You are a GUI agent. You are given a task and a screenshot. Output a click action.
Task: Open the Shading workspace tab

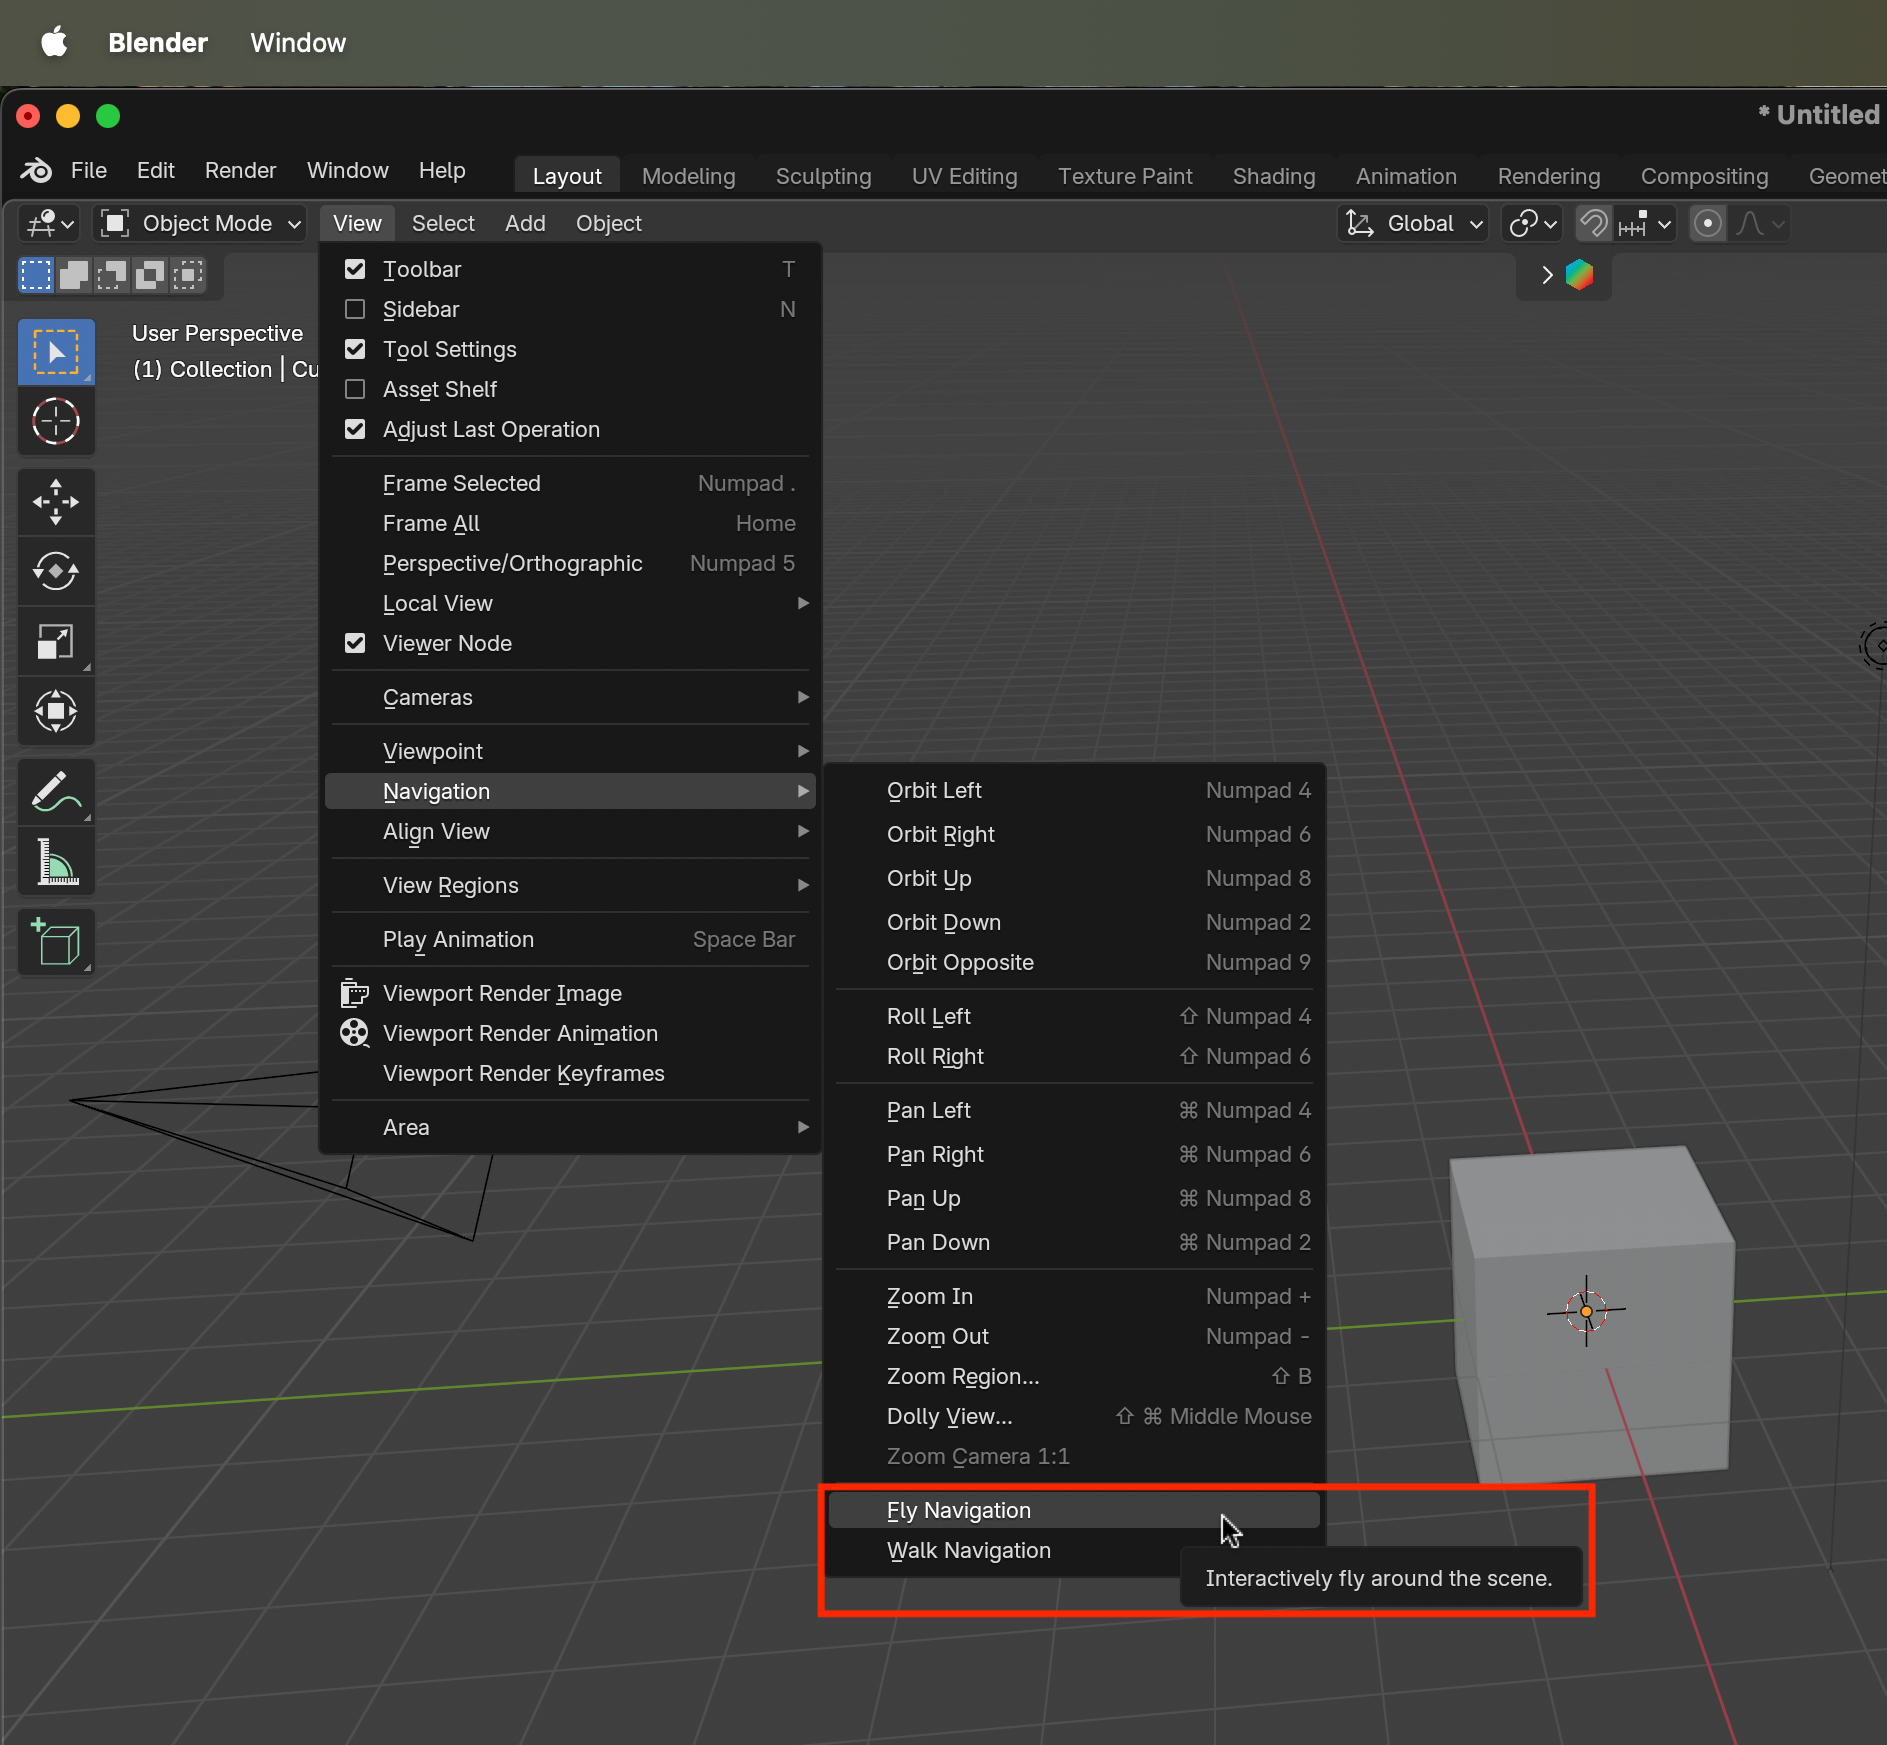tap(1273, 176)
